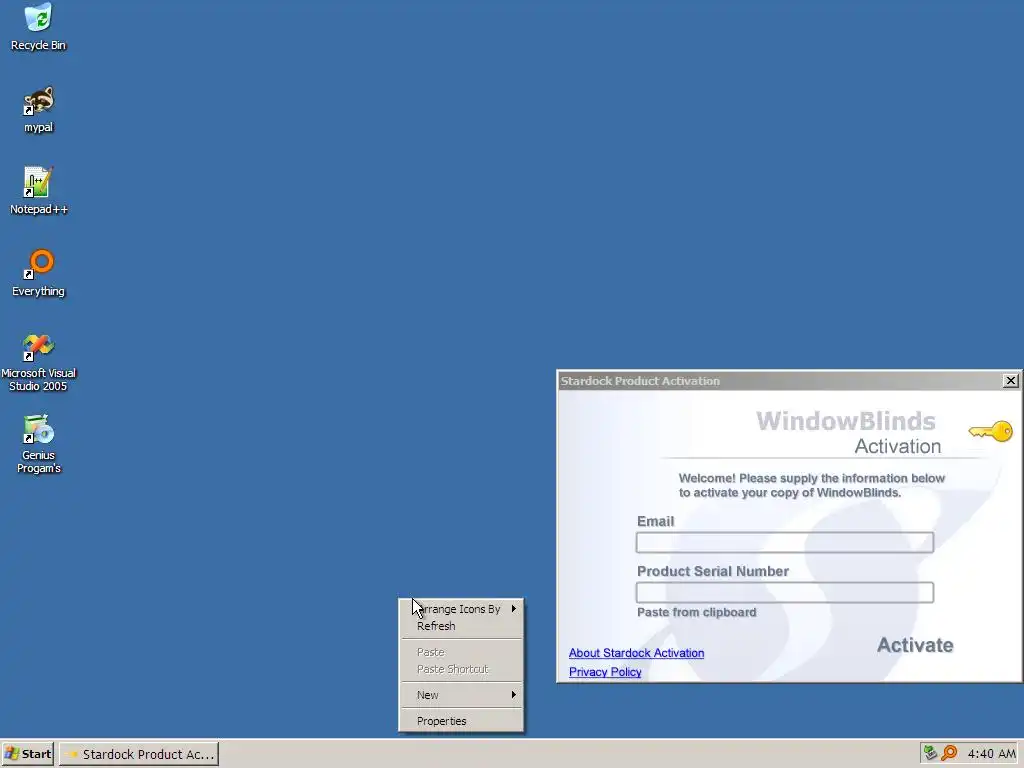Open the Privacy Policy link
Image resolution: width=1024 pixels, height=768 pixels.
(605, 672)
